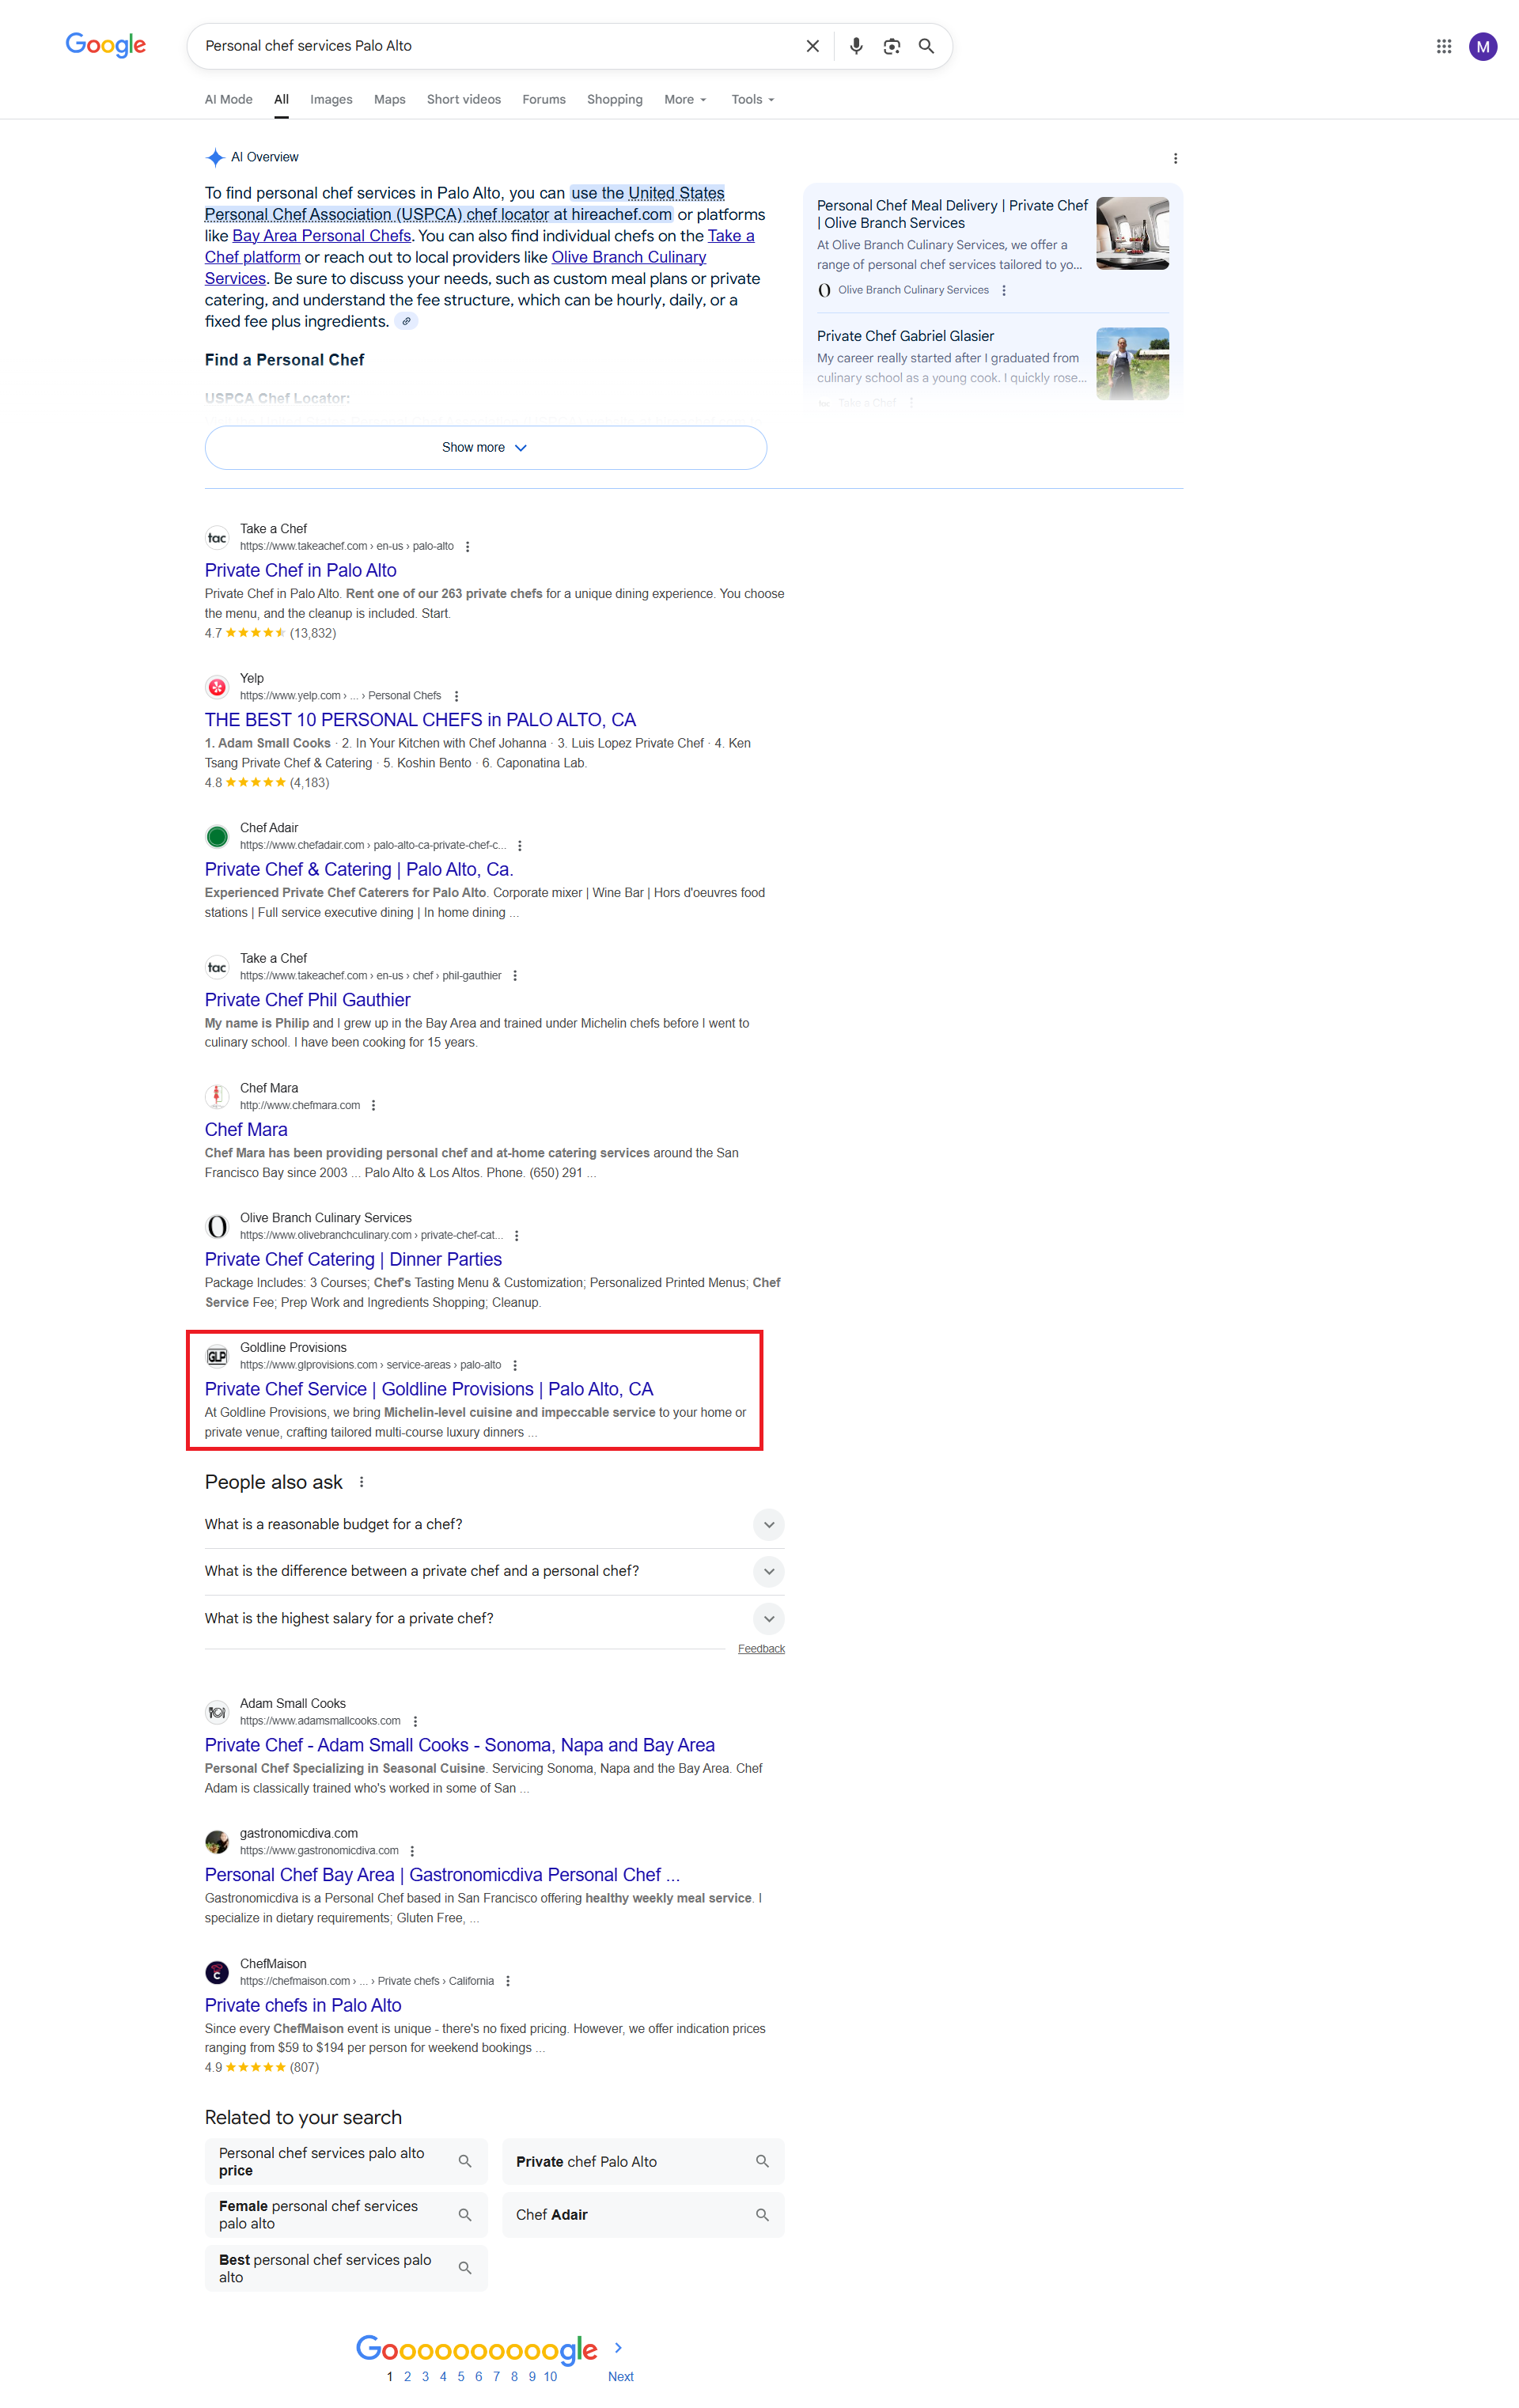
Task: Expand the More search filters dropdown
Action: [685, 99]
